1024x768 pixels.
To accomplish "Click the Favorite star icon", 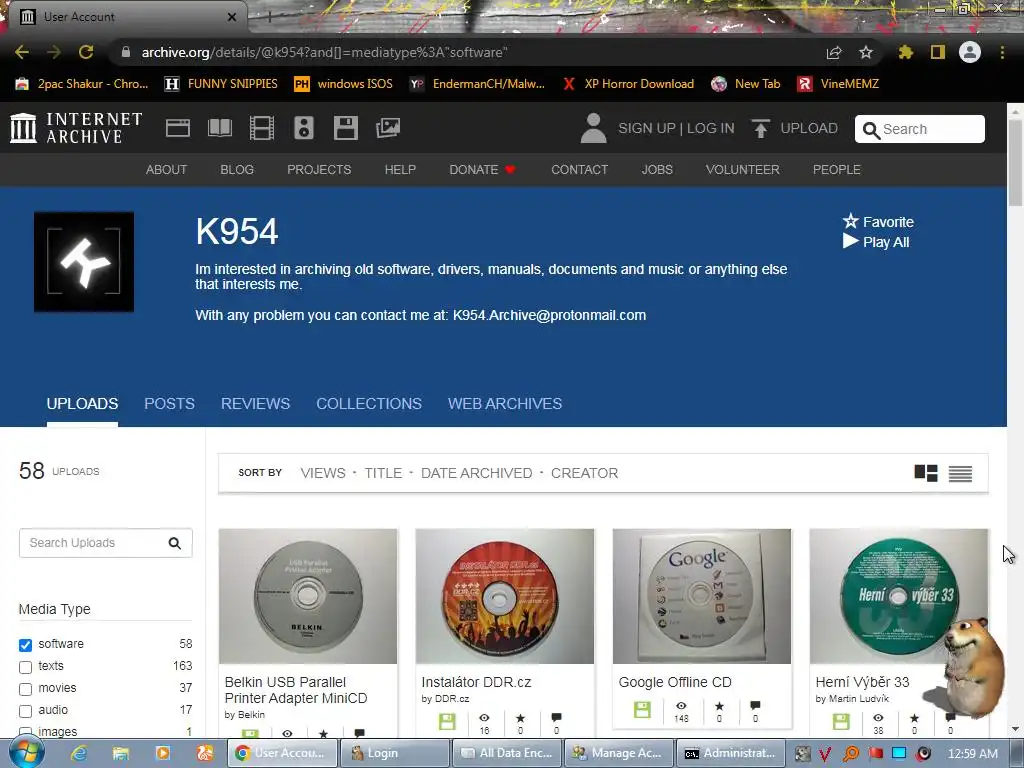I will (850, 221).
